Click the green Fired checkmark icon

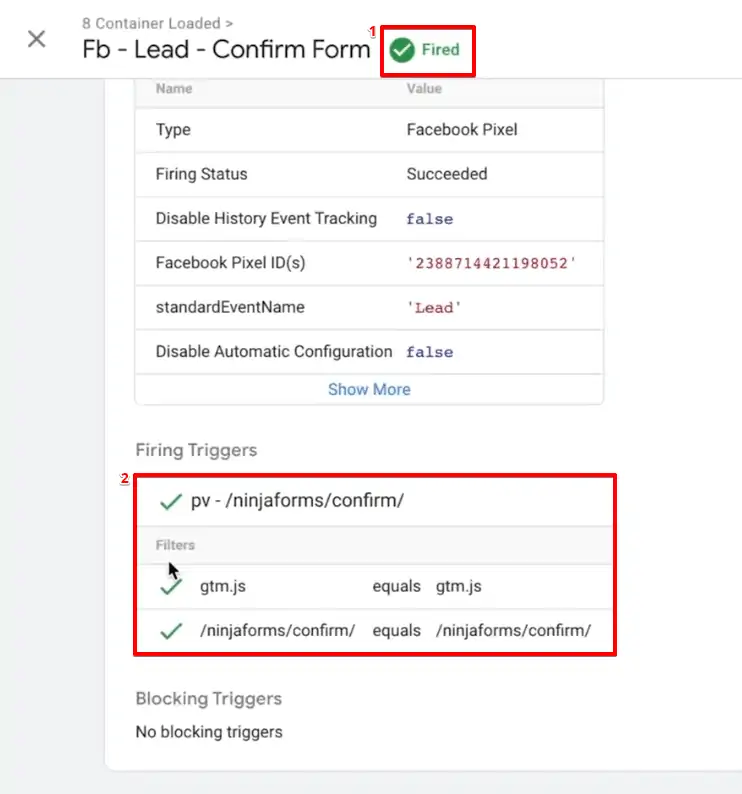click(x=402, y=50)
